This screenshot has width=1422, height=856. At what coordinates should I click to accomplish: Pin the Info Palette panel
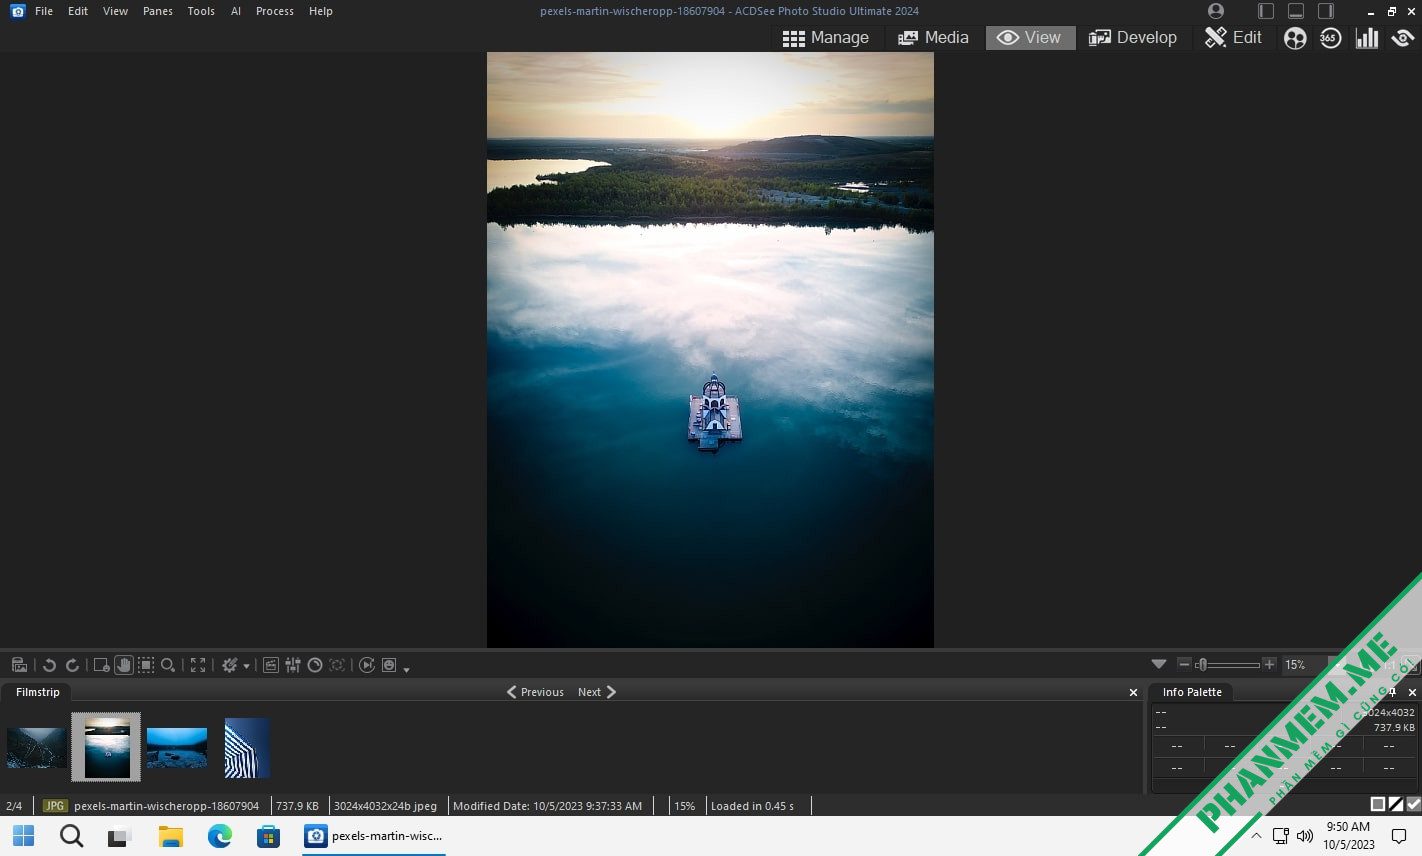pos(1392,692)
